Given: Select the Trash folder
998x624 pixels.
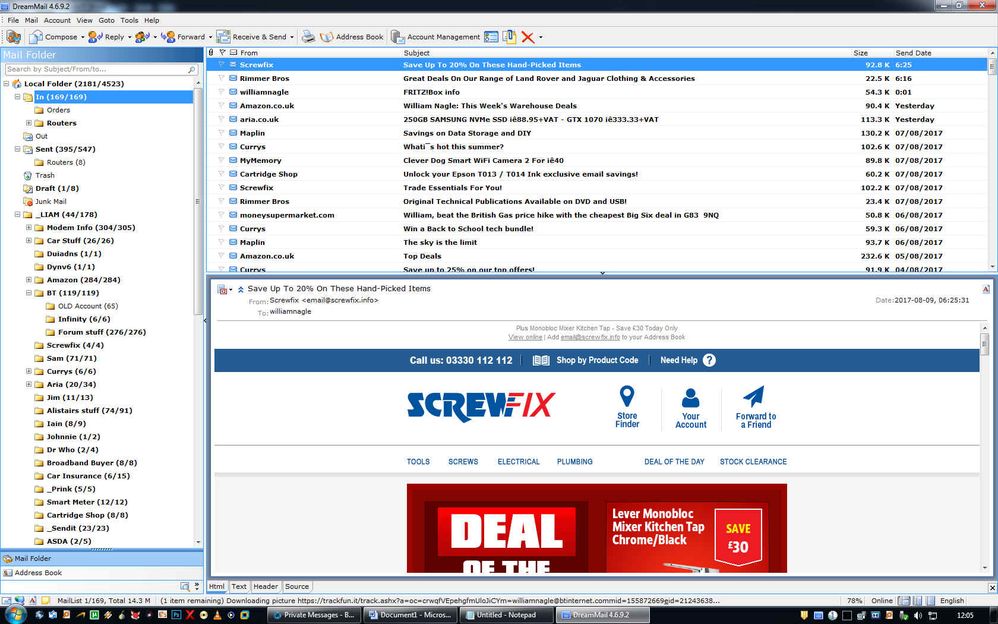Looking at the screenshot, I should pos(45,175).
